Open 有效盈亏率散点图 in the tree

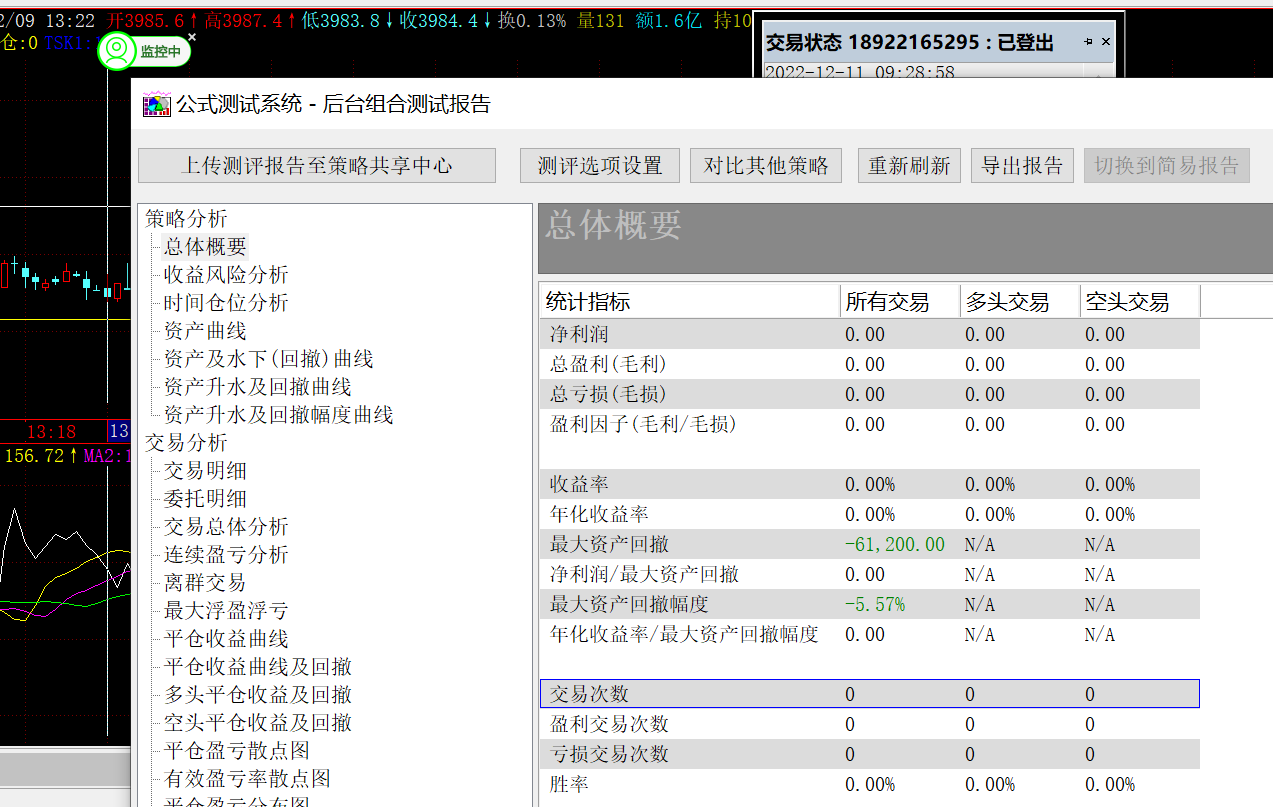click(x=247, y=779)
